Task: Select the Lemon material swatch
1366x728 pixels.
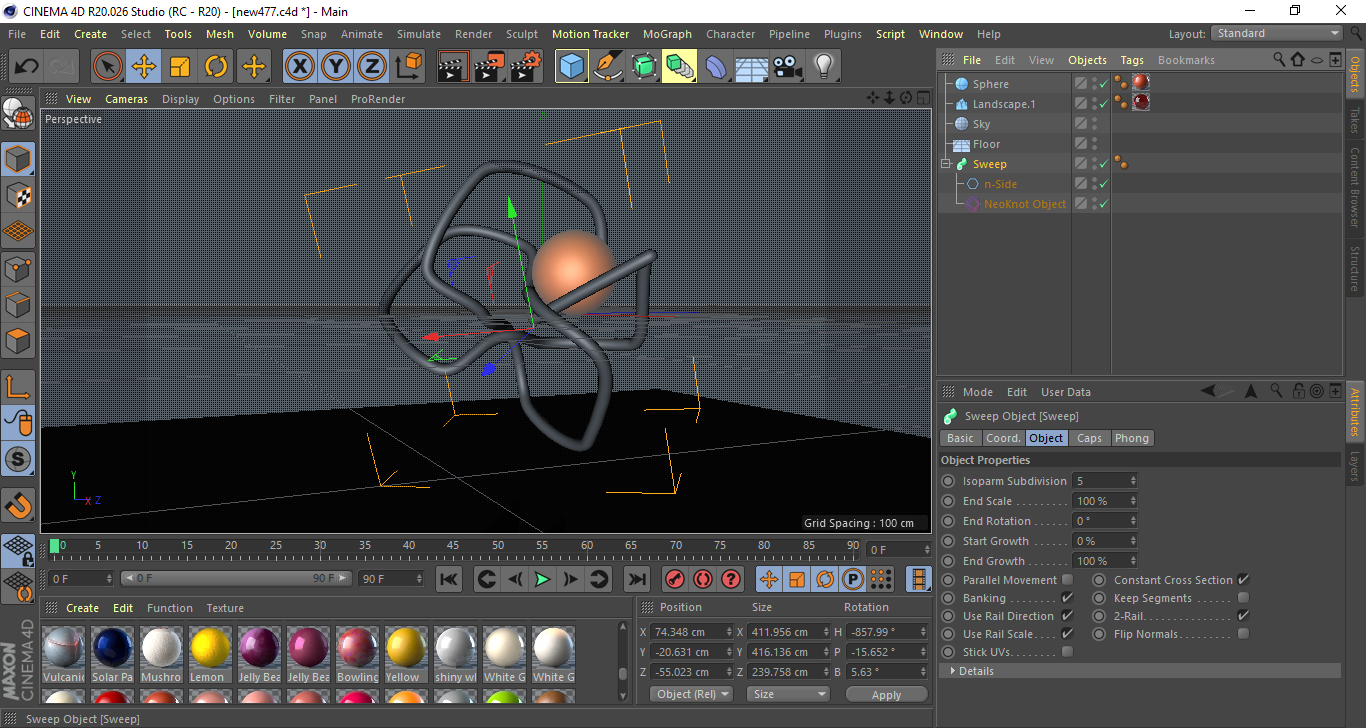Action: pyautogui.click(x=210, y=655)
